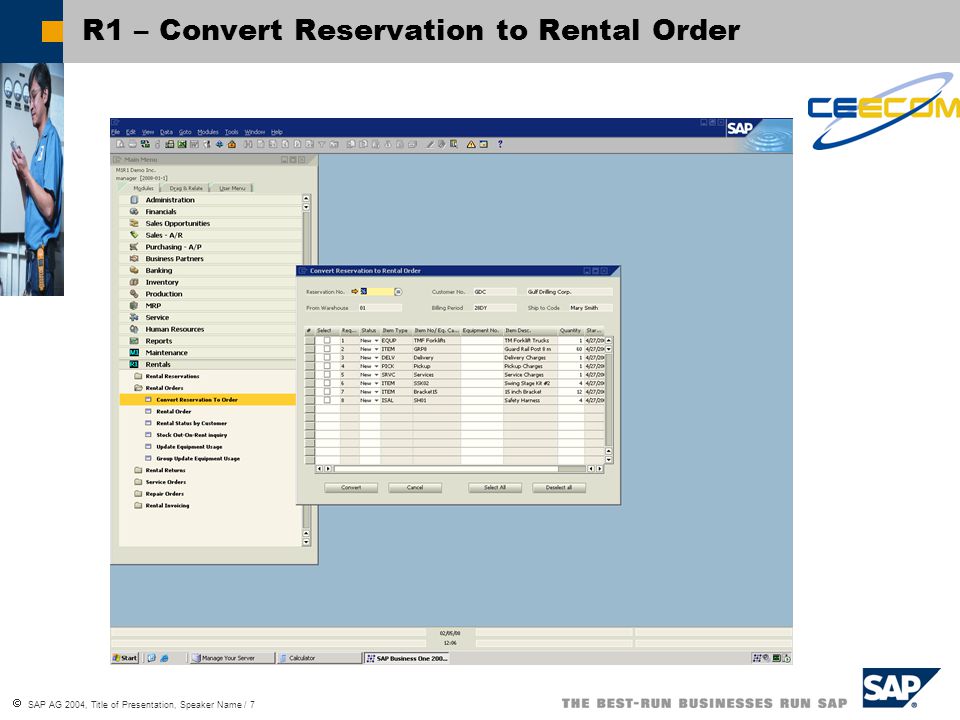960x720 pixels.
Task: Click the grid's vertical scrollbar track
Action: [x=609, y=400]
